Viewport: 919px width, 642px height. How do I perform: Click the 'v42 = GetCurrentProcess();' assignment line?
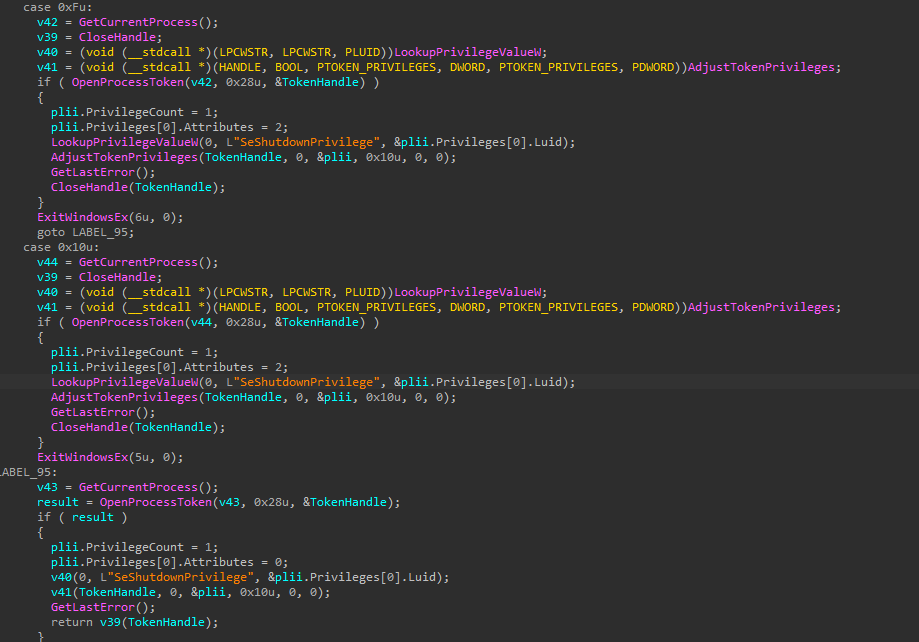click(x=127, y=22)
